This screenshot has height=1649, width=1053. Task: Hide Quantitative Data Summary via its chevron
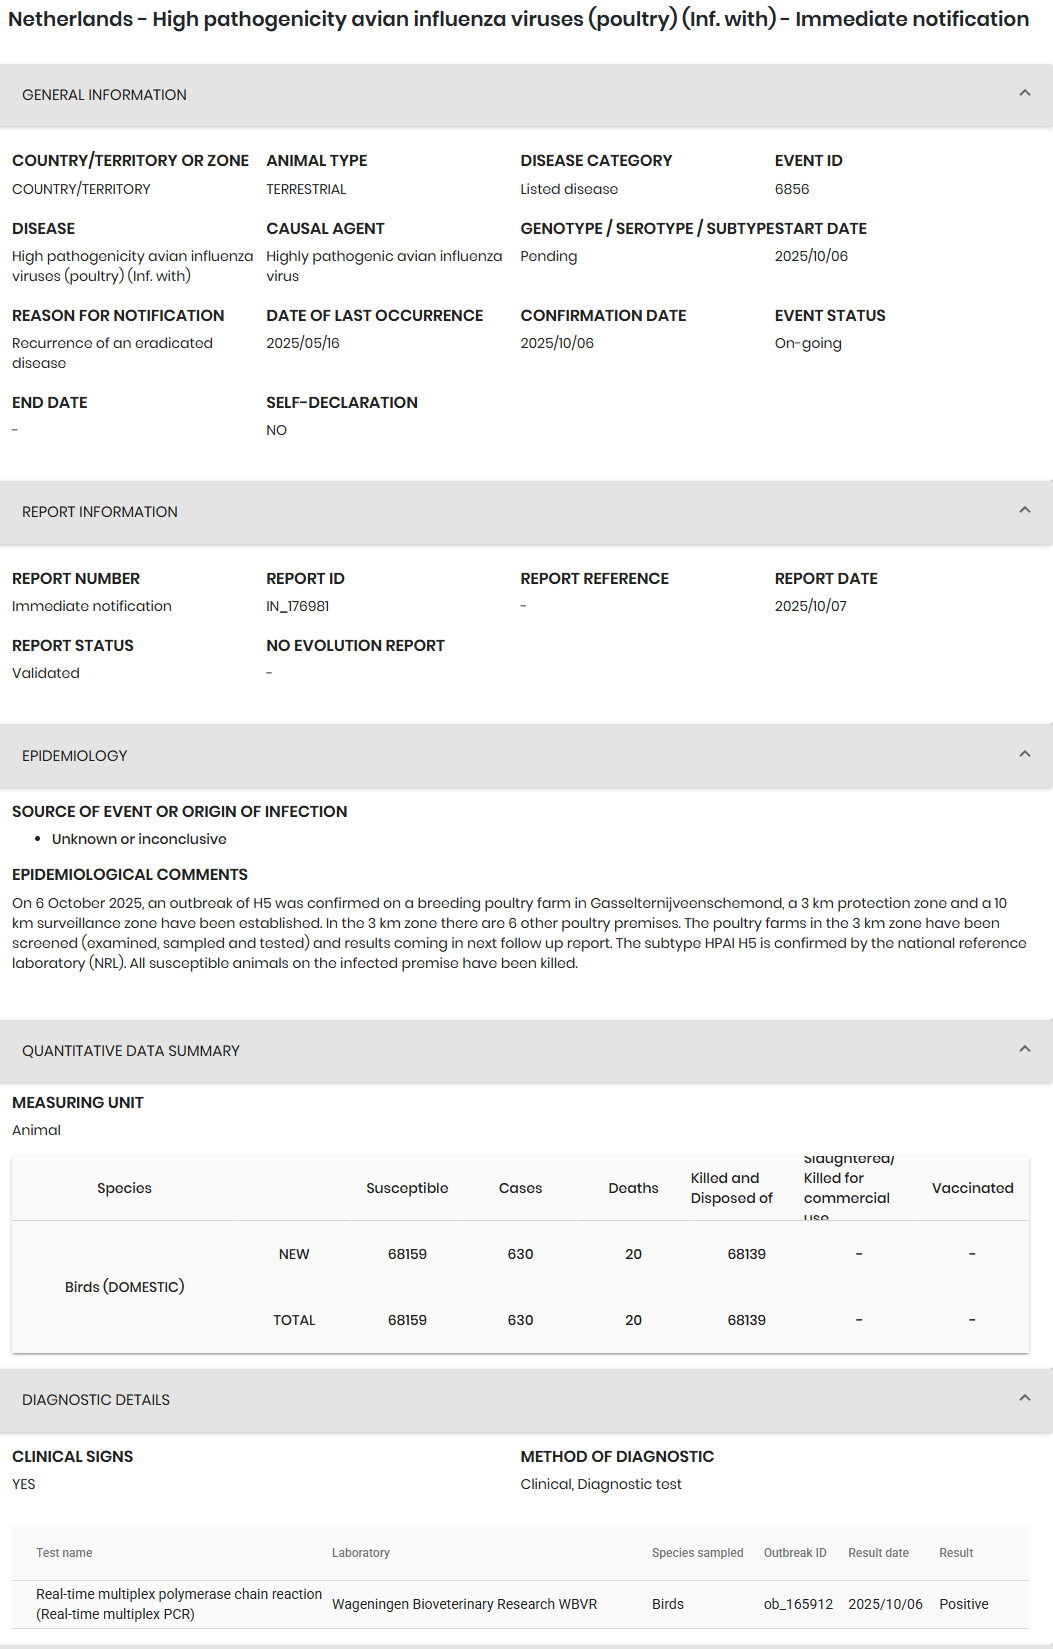pos(1024,1050)
